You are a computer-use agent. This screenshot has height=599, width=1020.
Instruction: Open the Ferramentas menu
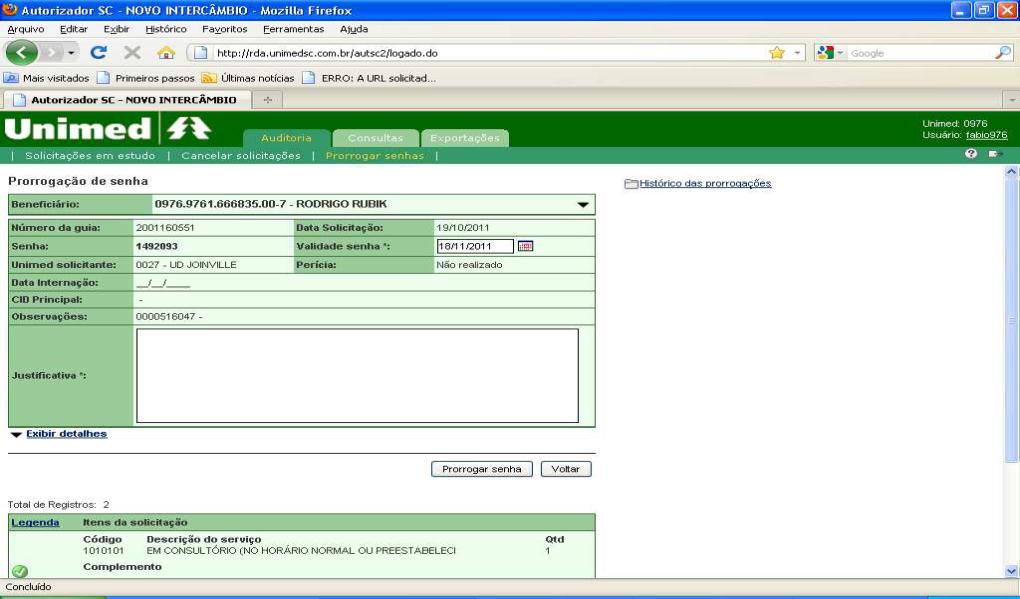tap(293, 29)
